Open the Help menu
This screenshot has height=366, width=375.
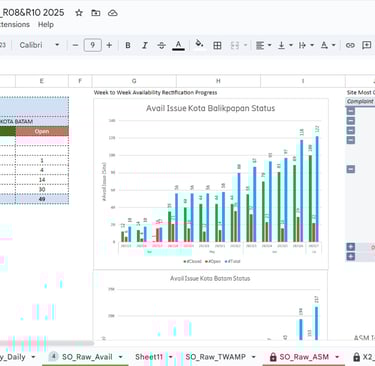click(x=46, y=24)
